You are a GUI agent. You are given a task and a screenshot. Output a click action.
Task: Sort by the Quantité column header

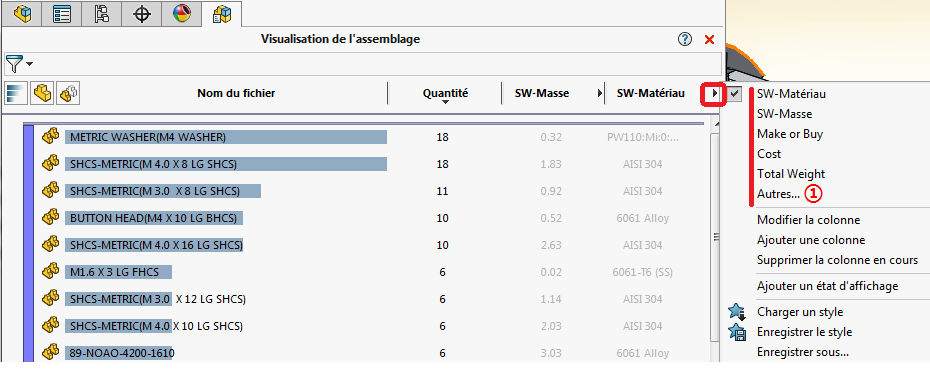[445, 93]
